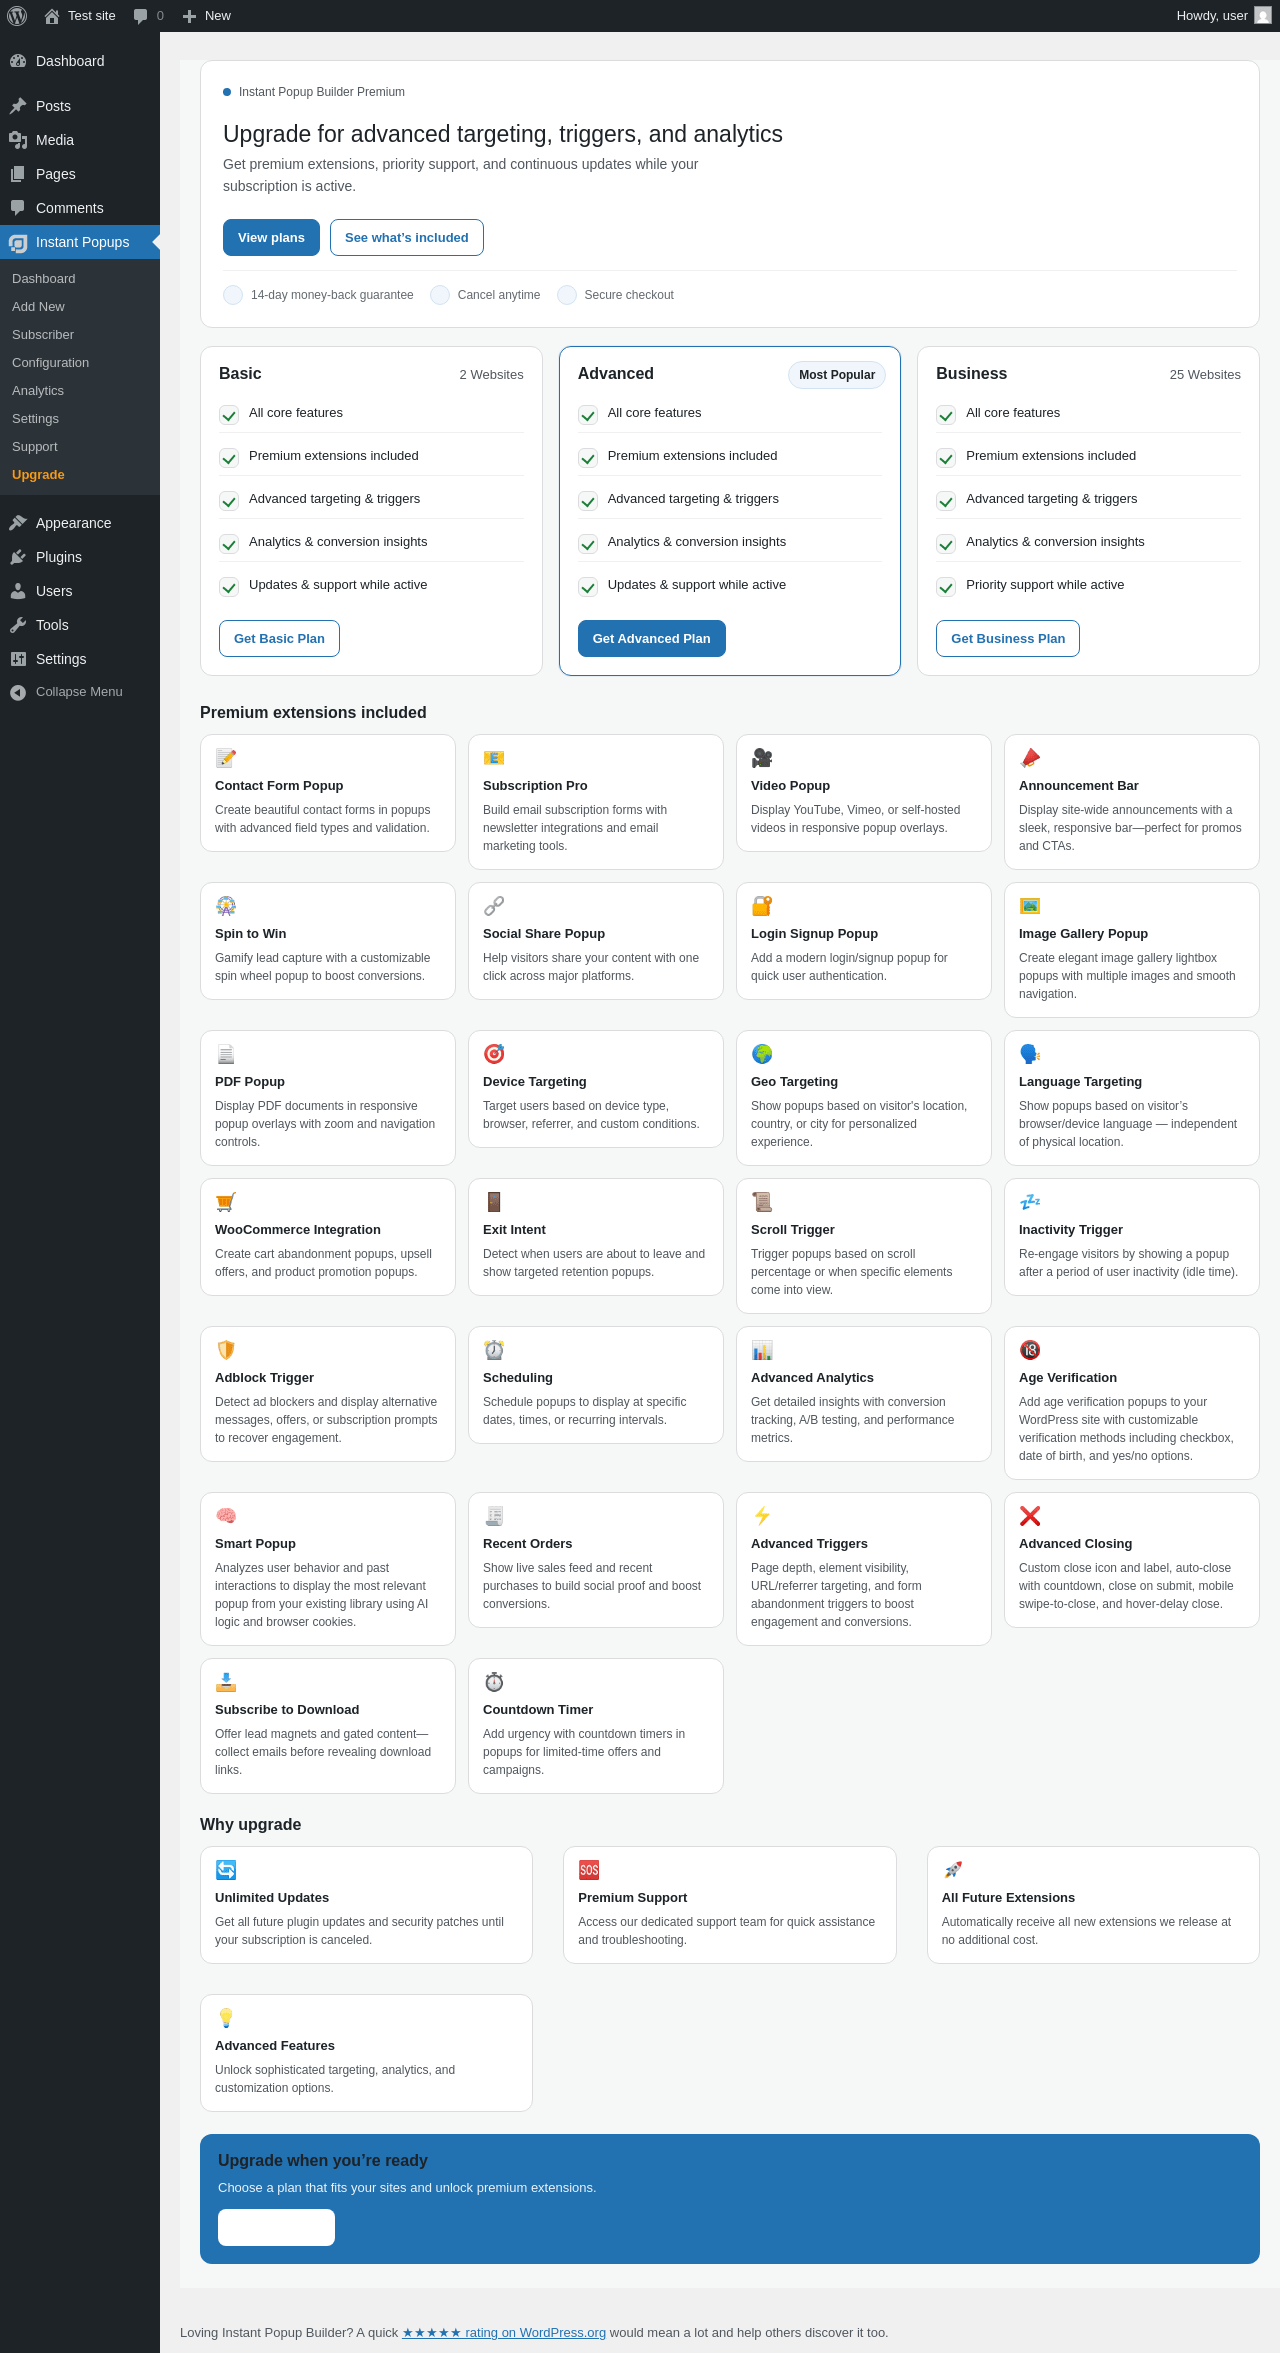Click the Device Targeting bullseye icon
The width and height of the screenshot is (1280, 2353).
[494, 1054]
